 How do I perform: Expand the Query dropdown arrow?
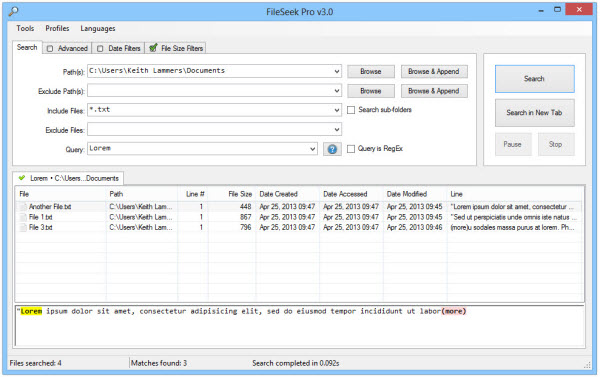tap(313, 149)
